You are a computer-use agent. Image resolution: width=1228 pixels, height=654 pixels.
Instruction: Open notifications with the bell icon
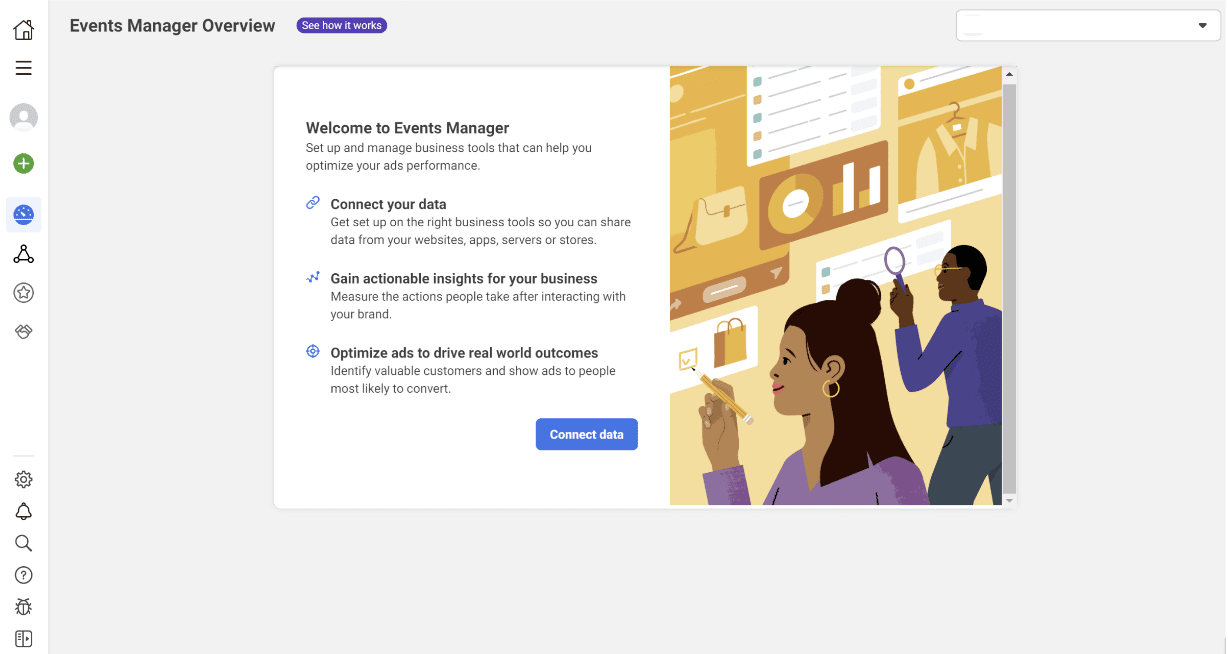[x=24, y=512]
